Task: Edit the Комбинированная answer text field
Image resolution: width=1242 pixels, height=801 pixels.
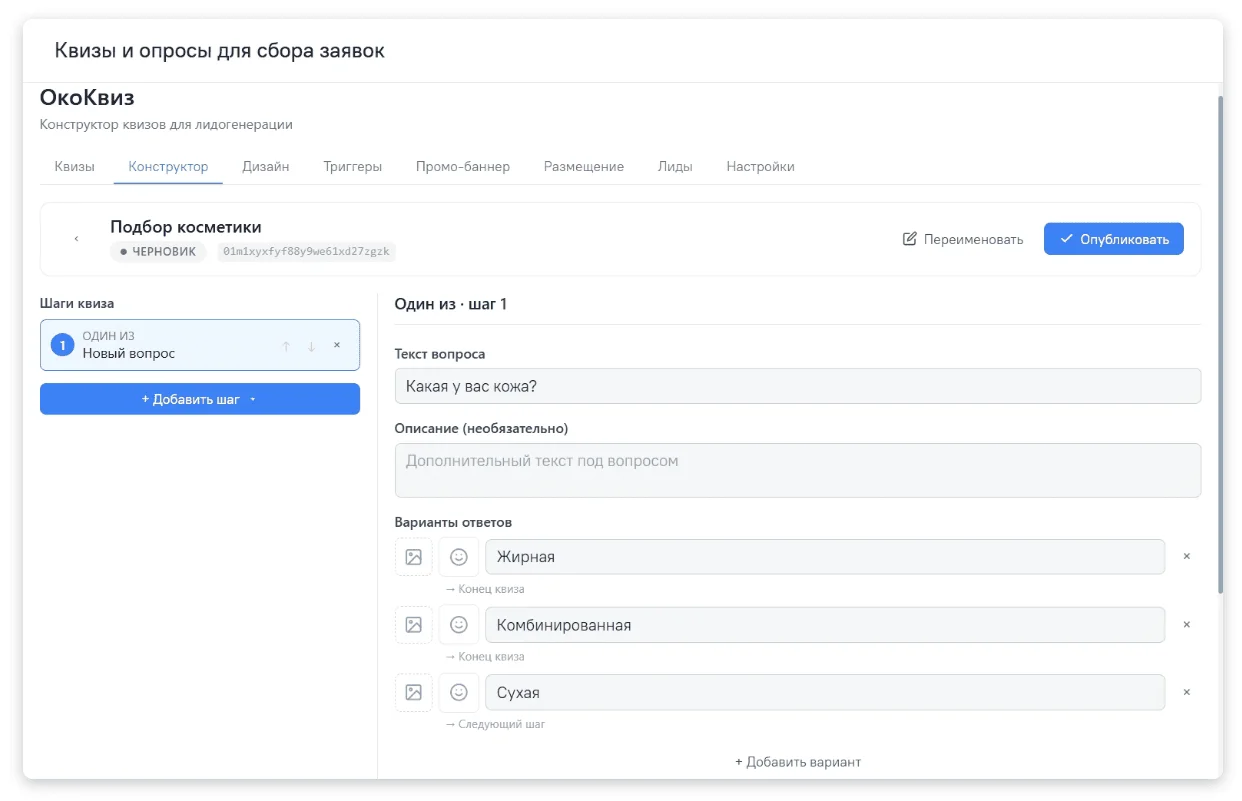Action: coord(825,625)
